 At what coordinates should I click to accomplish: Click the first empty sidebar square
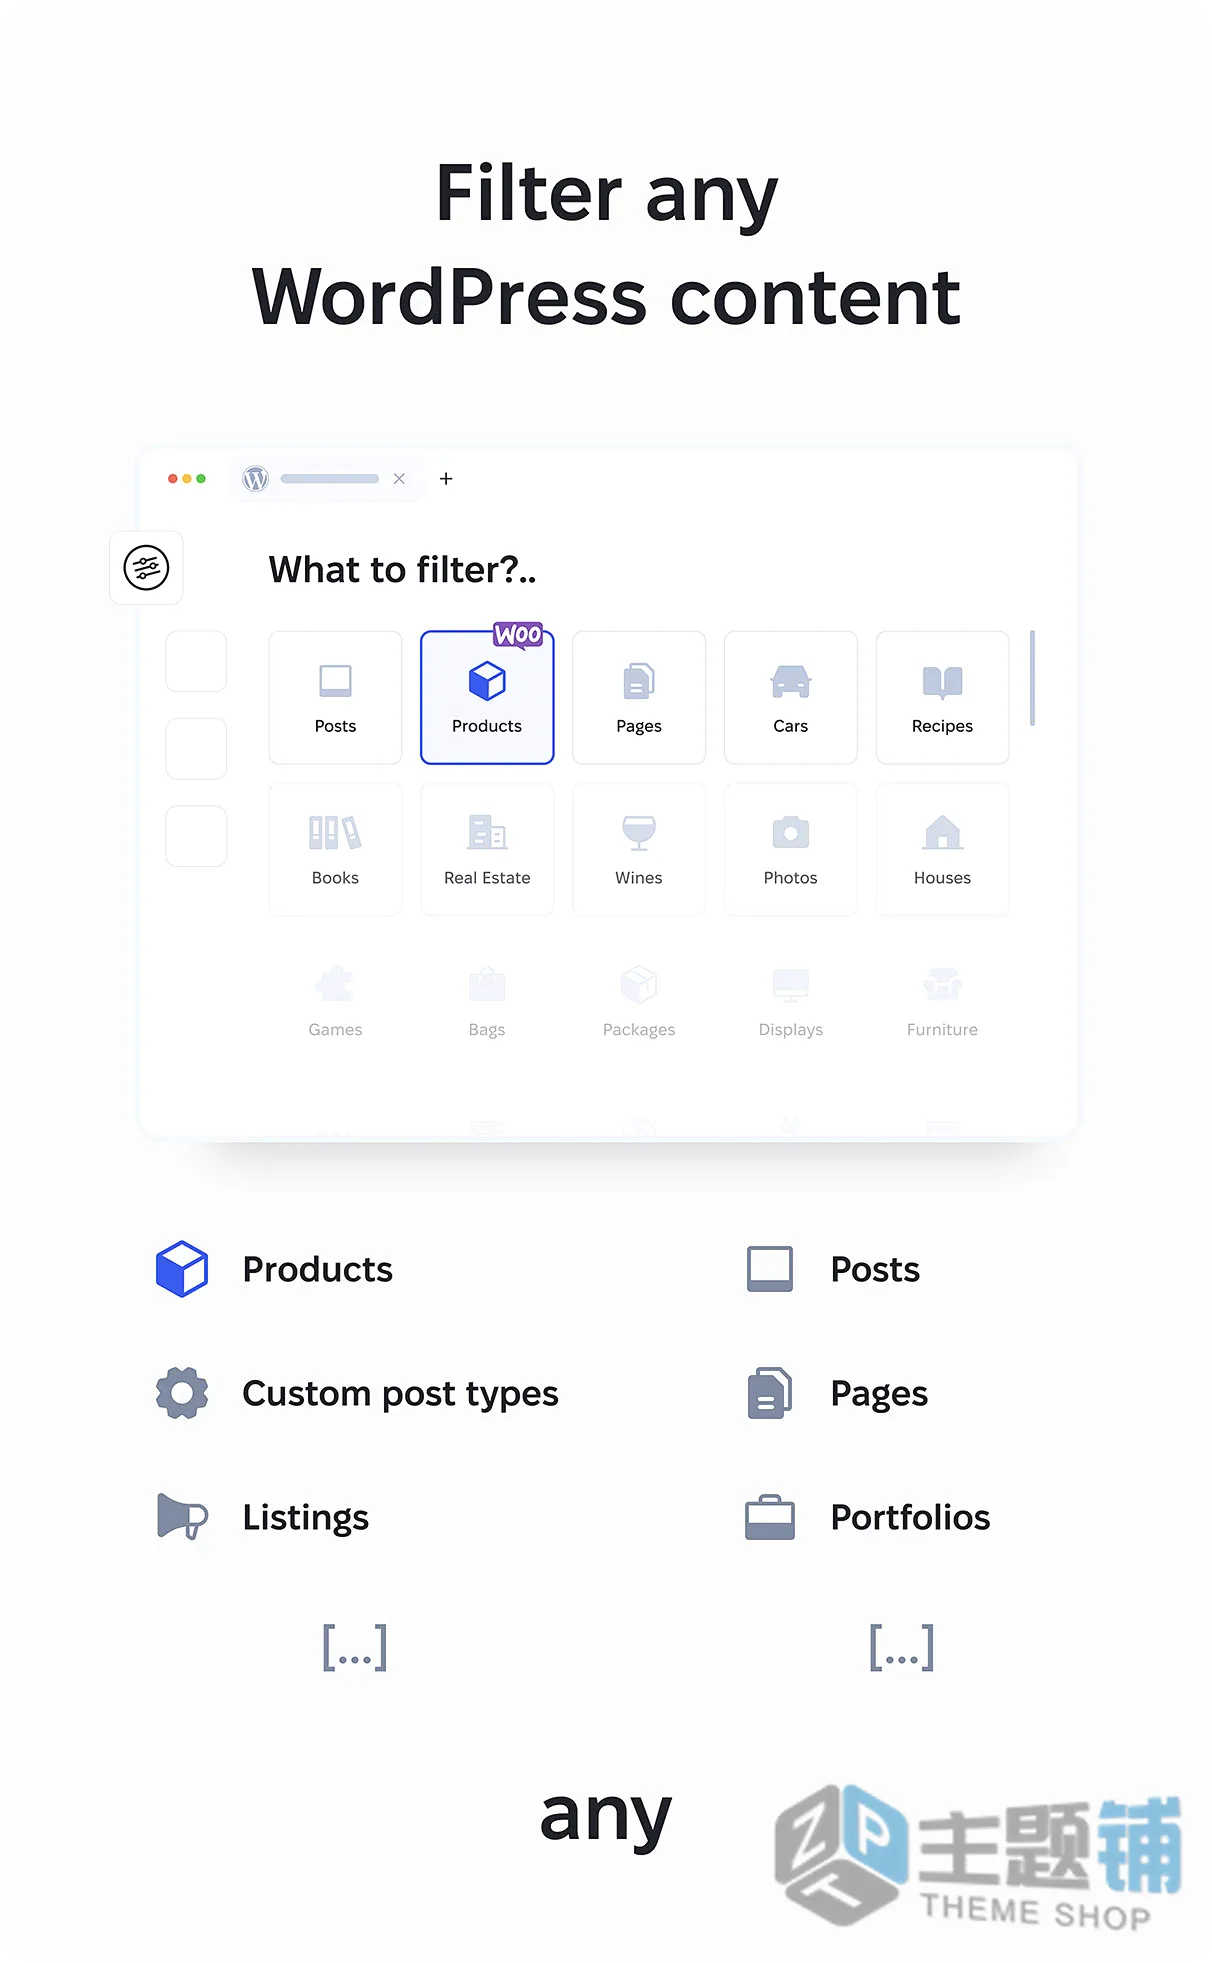pos(196,661)
